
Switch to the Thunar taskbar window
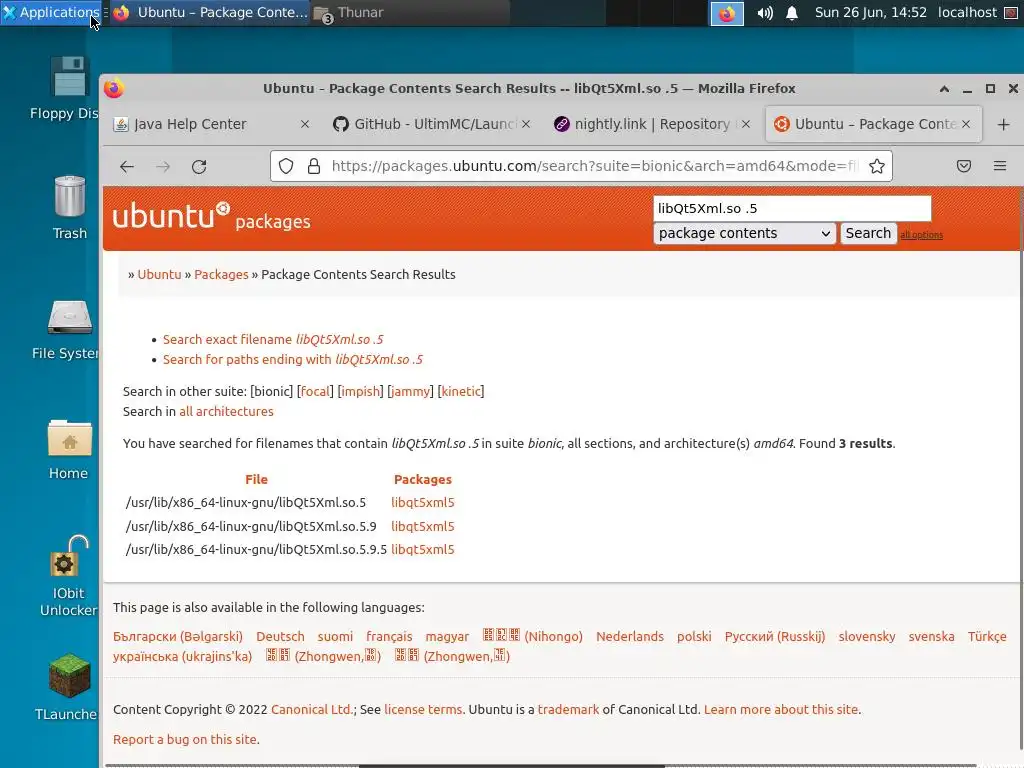click(x=410, y=12)
